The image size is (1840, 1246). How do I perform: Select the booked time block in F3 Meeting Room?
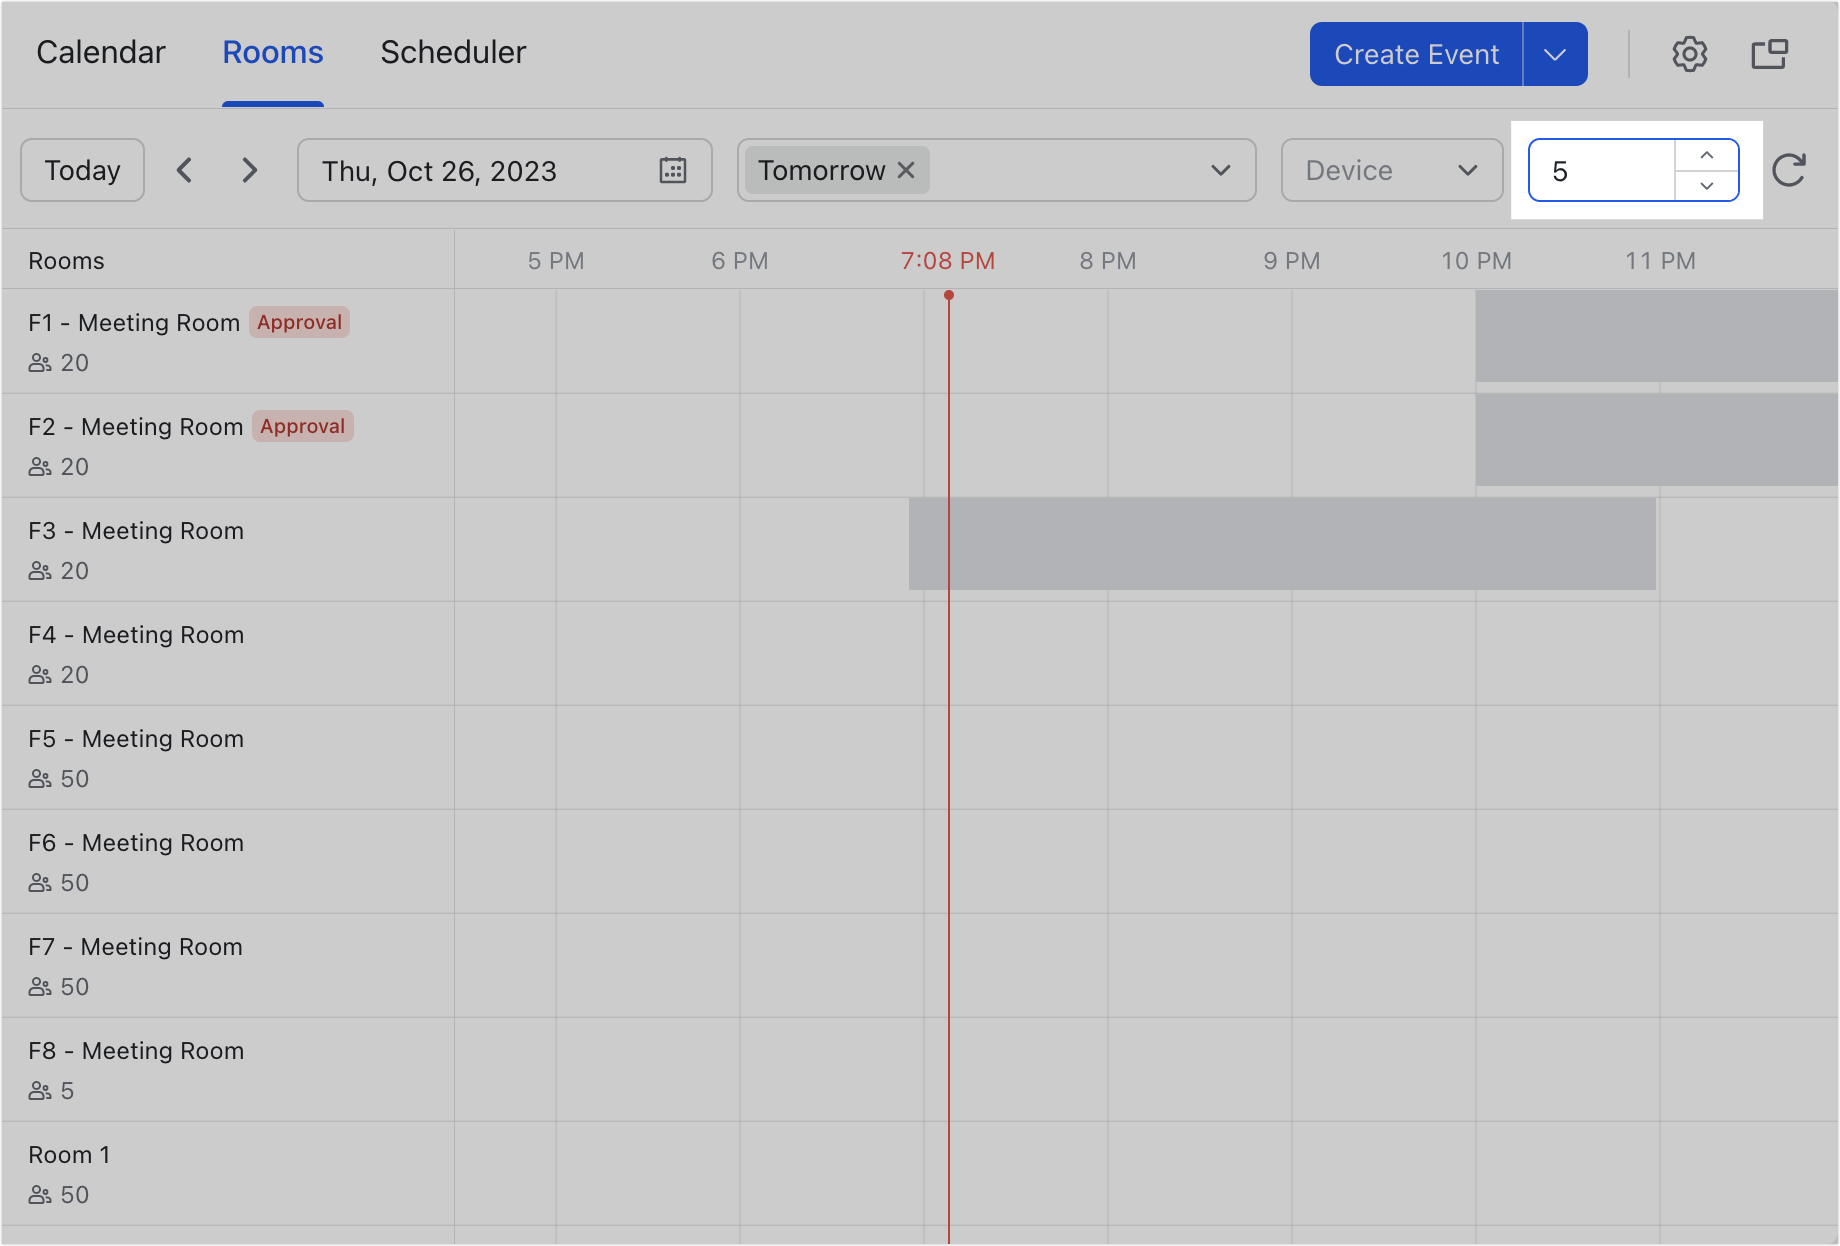(1280, 545)
